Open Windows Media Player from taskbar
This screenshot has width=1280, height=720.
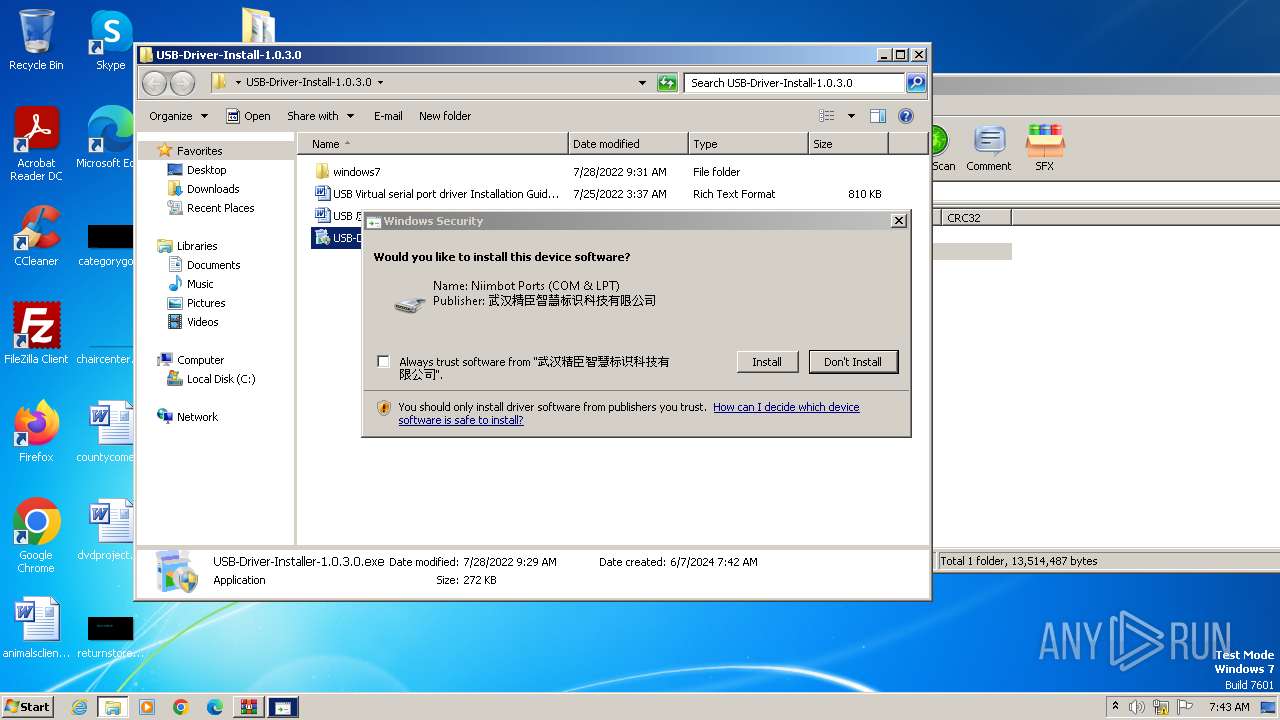(147, 707)
